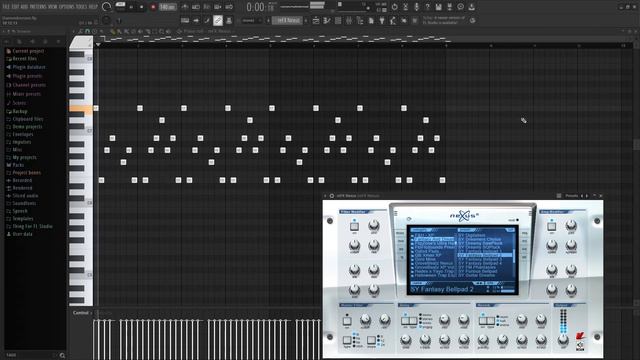This screenshot has width=640, height=360.
Task: Click the save project disk icon
Action: [438, 7]
